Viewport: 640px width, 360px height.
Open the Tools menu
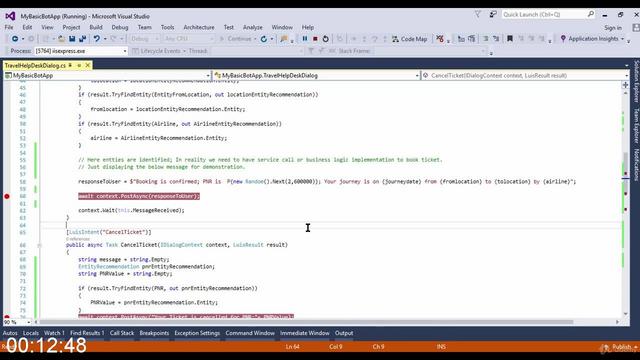[167, 27]
